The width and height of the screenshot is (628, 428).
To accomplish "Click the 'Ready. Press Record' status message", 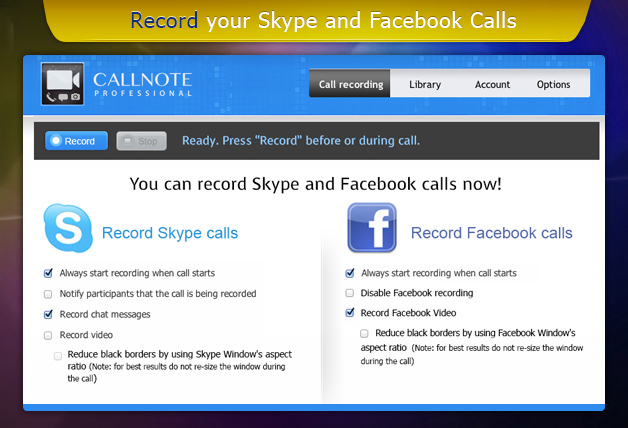I will pyautogui.click(x=301, y=141).
